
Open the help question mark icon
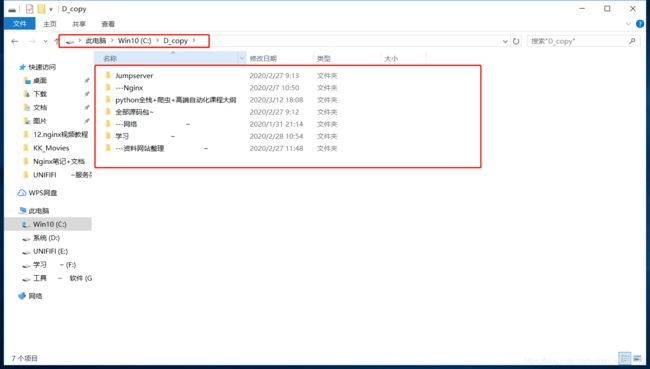(640, 24)
